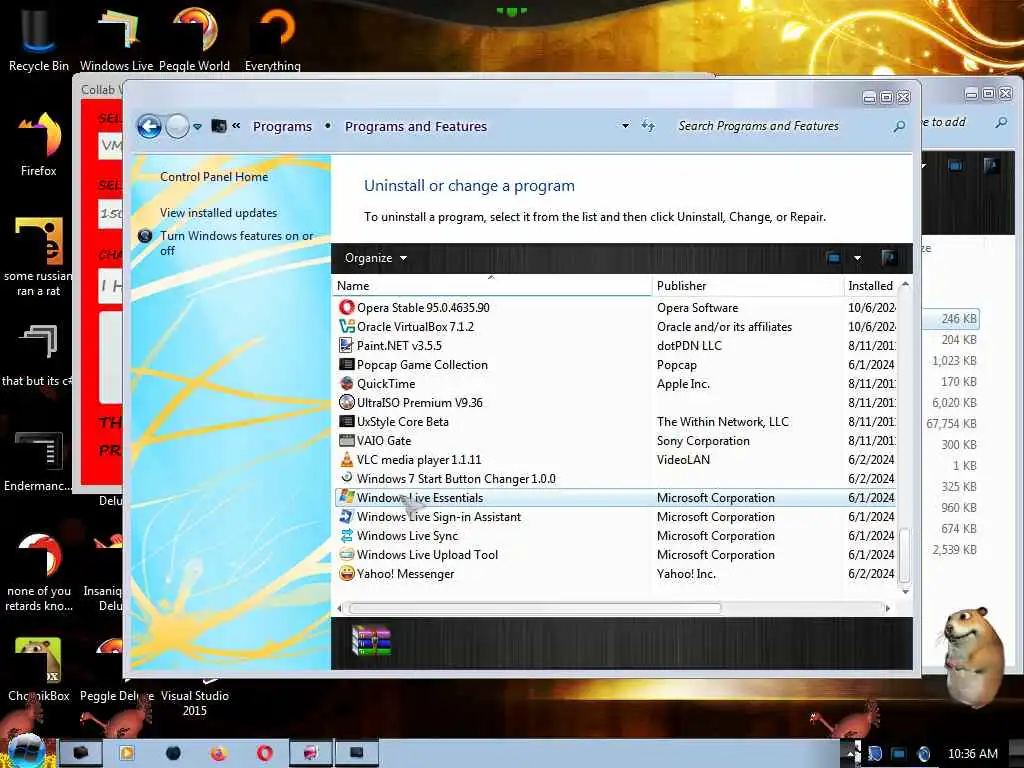Select UltraISO Premium V9.36
The width and height of the screenshot is (1024, 768).
click(x=615, y=402)
